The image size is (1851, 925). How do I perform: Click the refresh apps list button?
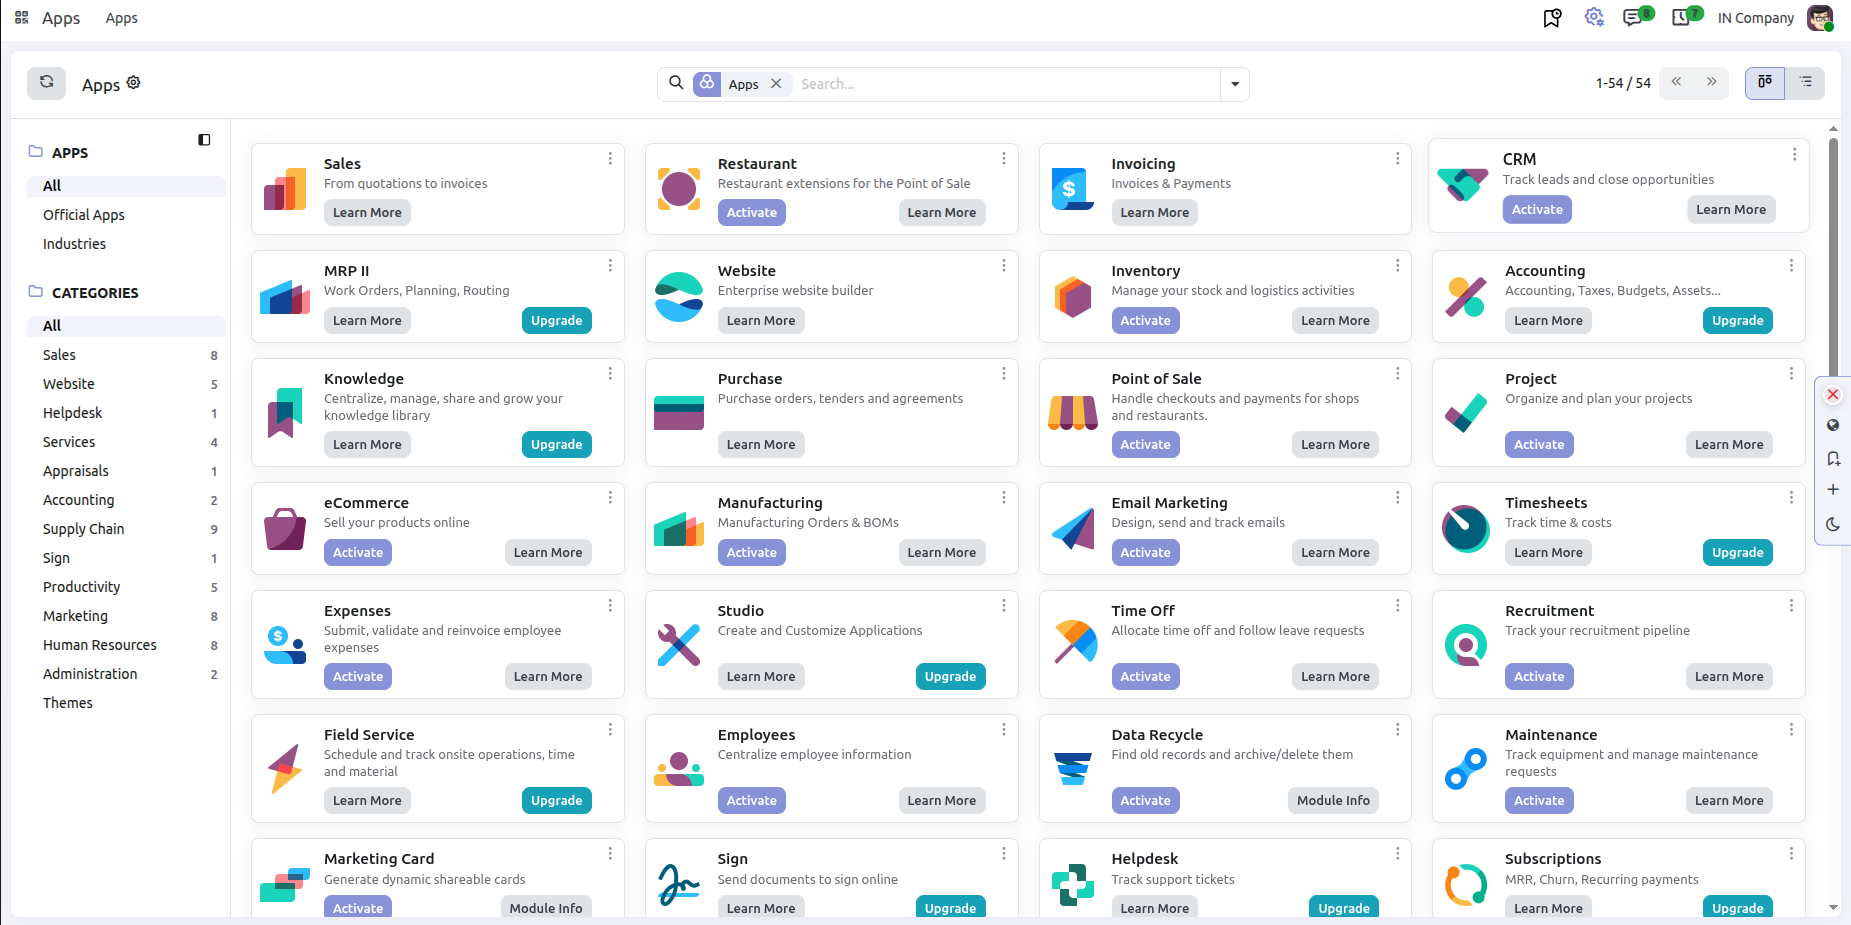pos(46,83)
